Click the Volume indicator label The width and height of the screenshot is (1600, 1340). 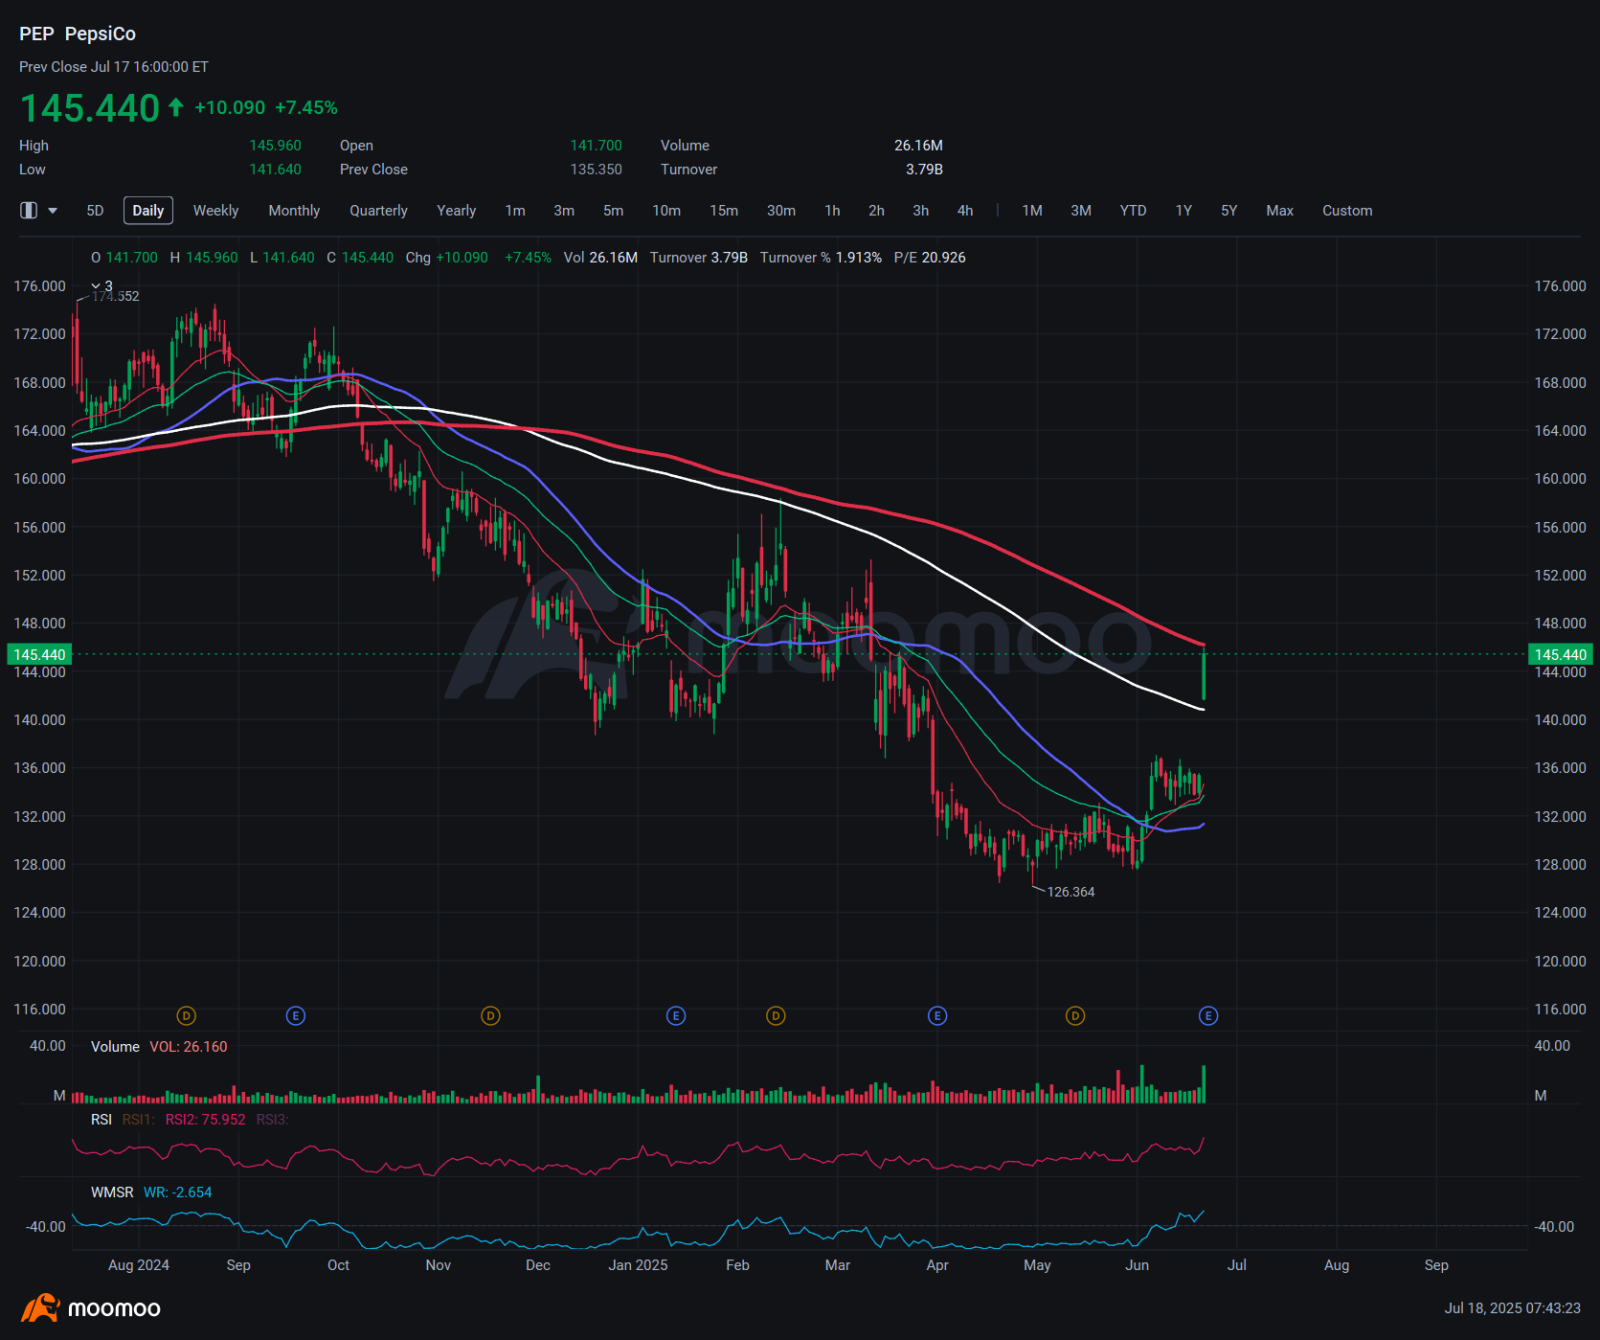(x=115, y=1047)
